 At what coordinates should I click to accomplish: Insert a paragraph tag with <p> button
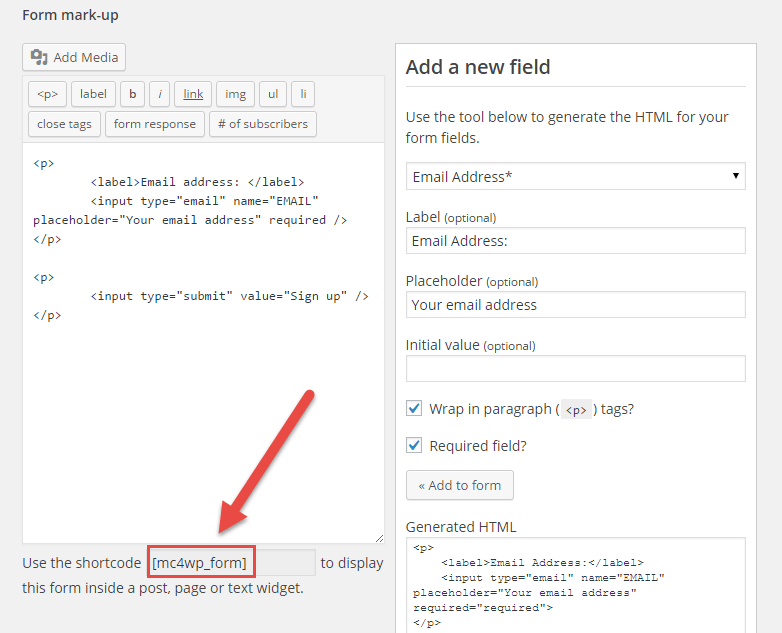47,94
